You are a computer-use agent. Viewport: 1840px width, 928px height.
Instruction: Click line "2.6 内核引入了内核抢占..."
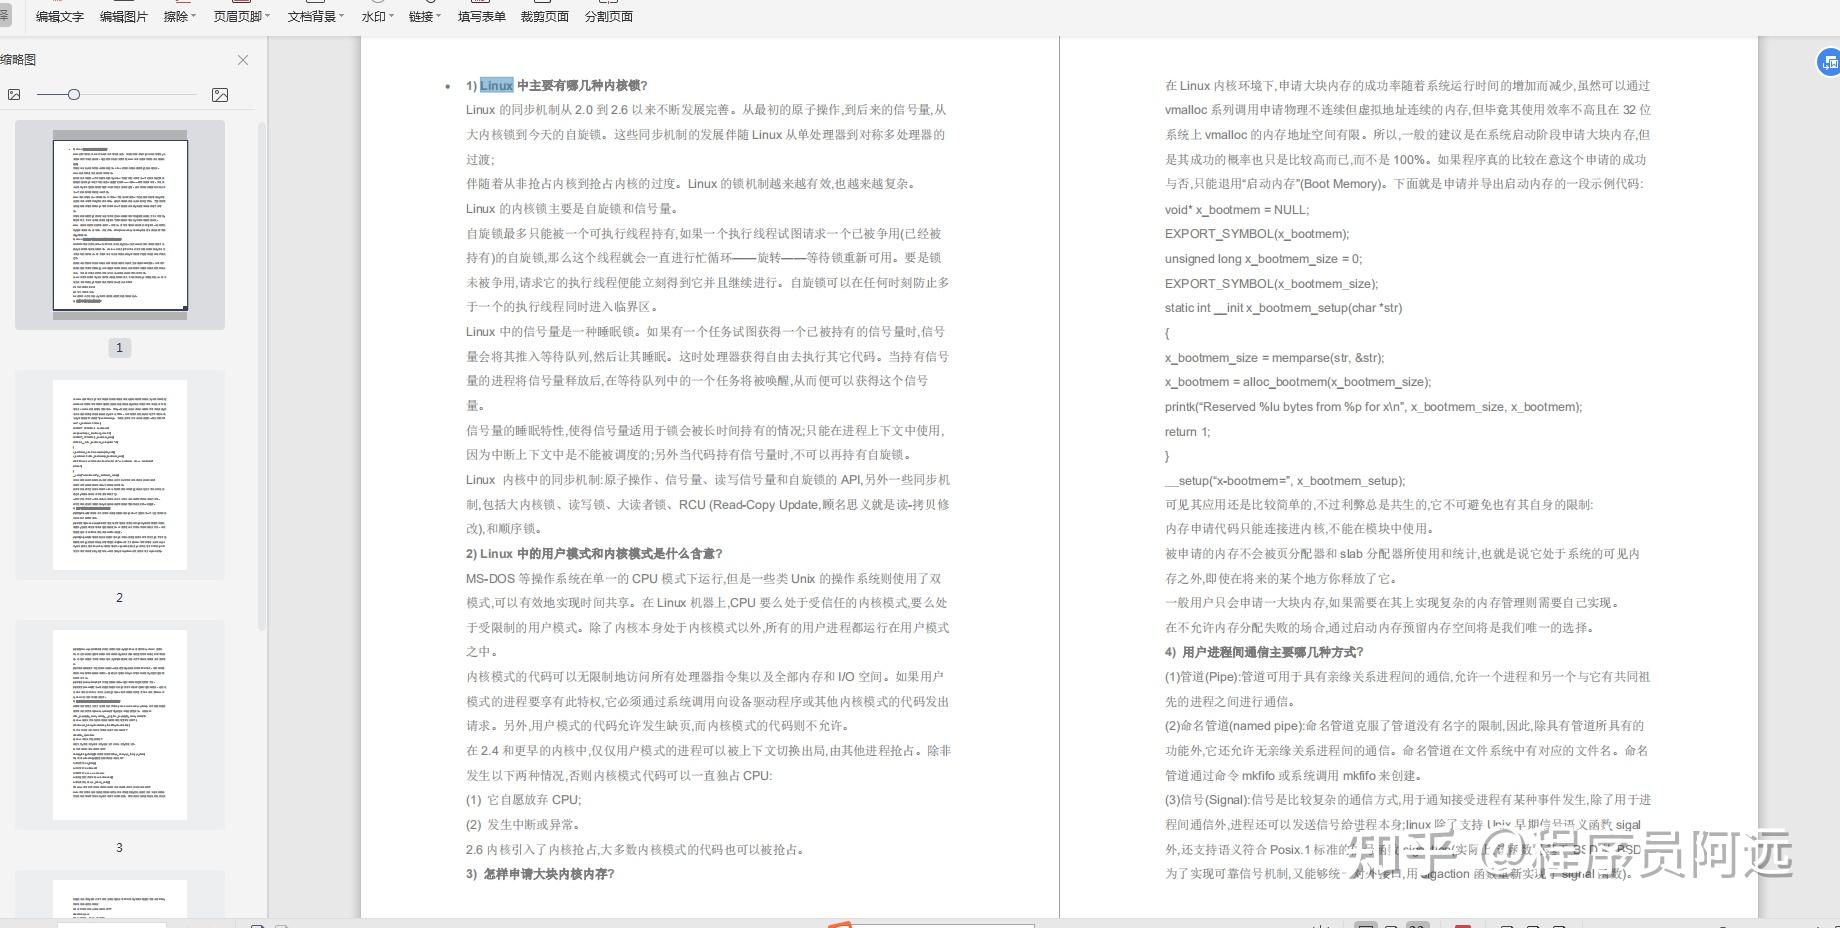tap(636, 849)
